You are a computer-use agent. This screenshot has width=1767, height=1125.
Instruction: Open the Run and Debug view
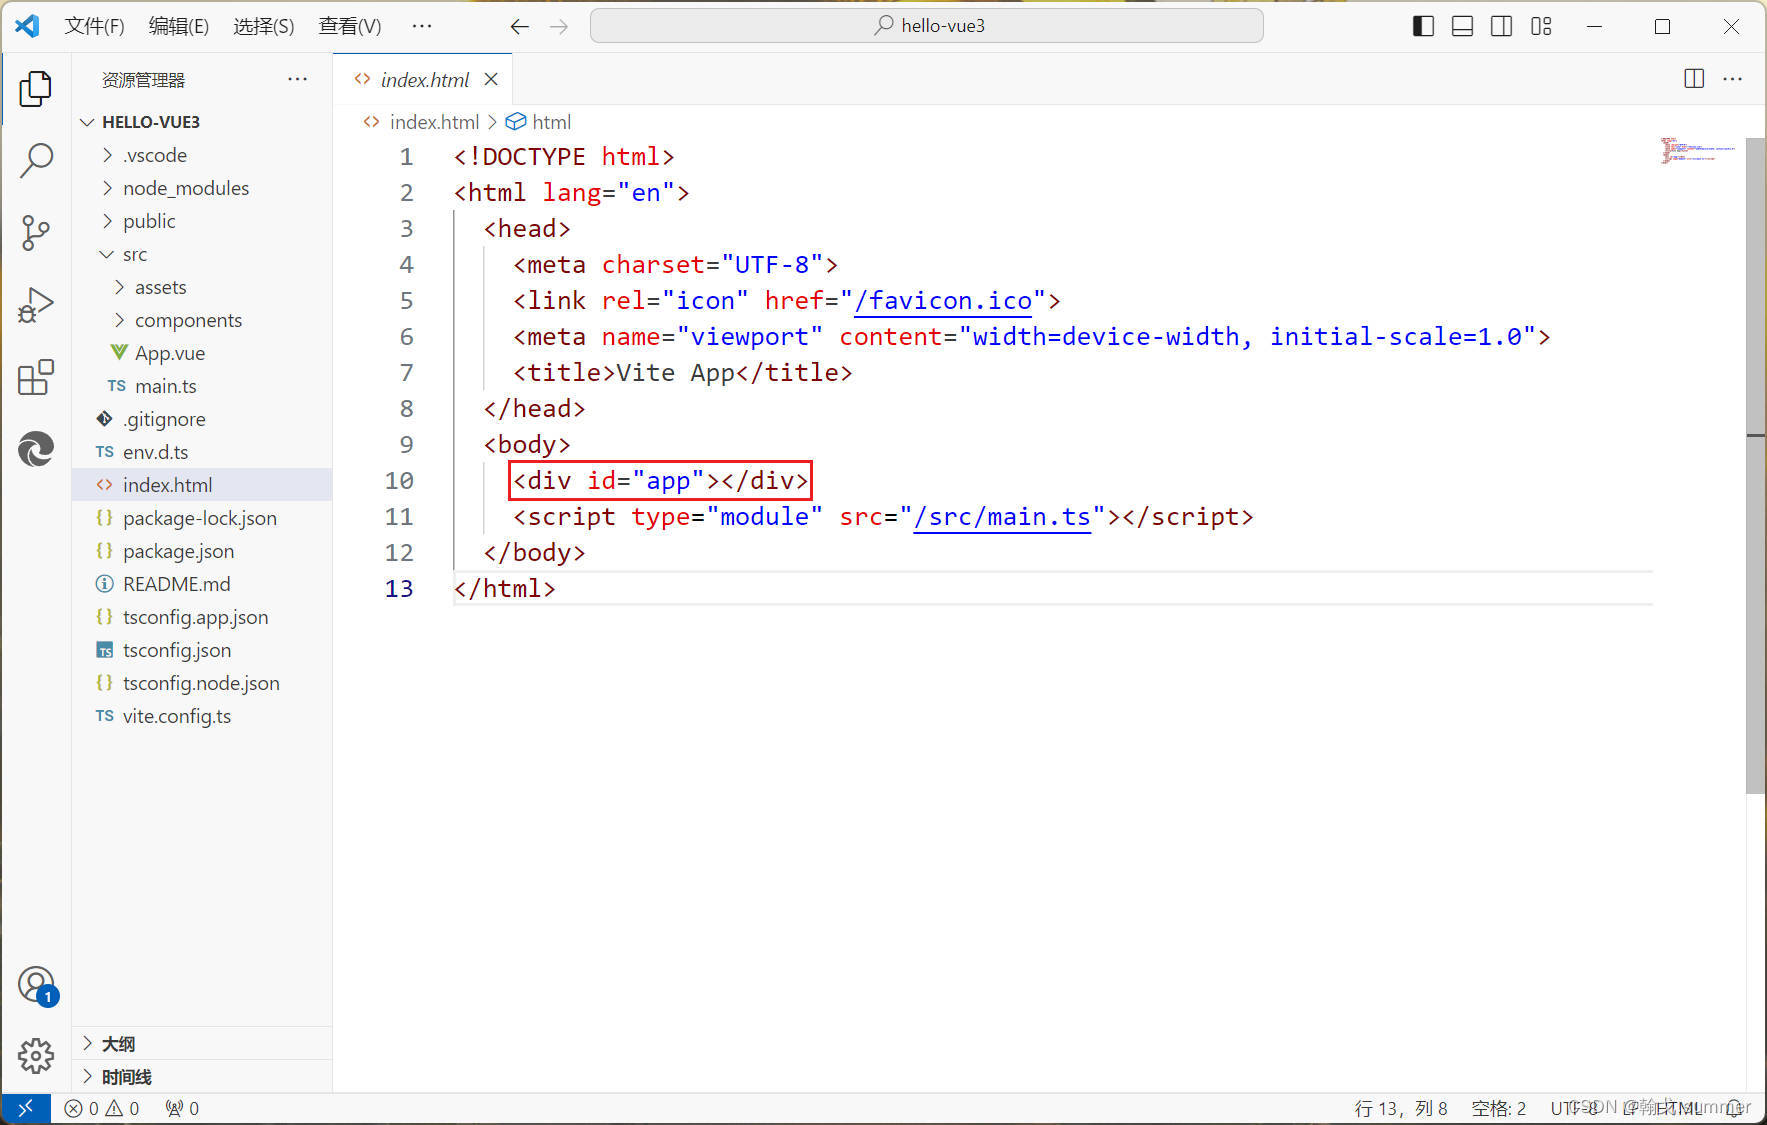[x=36, y=305]
